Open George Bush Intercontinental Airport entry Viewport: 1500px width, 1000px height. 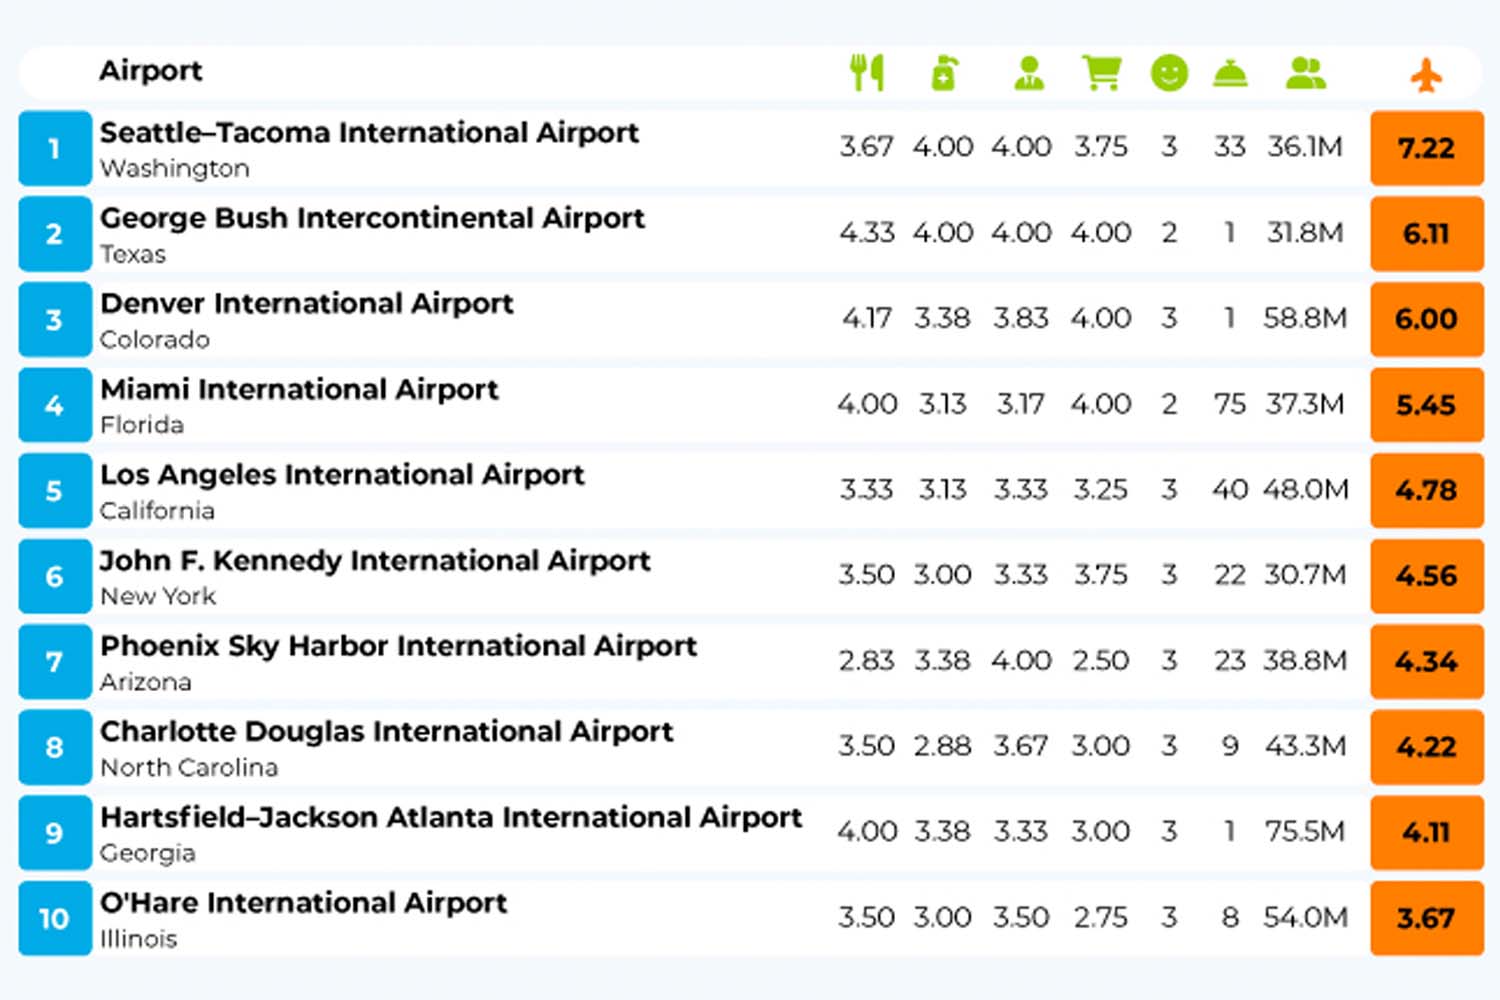tap(372, 218)
